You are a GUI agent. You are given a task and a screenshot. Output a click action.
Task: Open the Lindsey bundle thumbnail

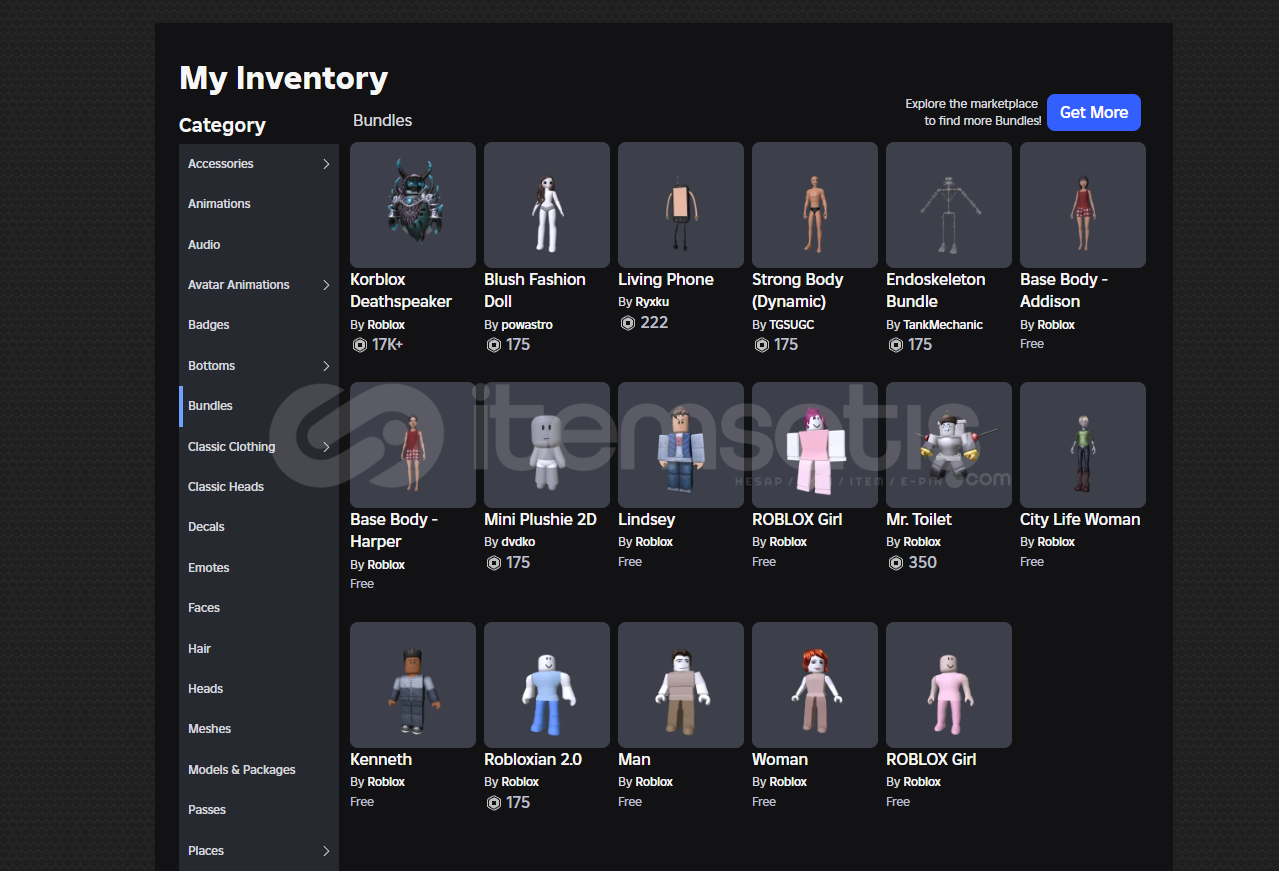(681, 445)
